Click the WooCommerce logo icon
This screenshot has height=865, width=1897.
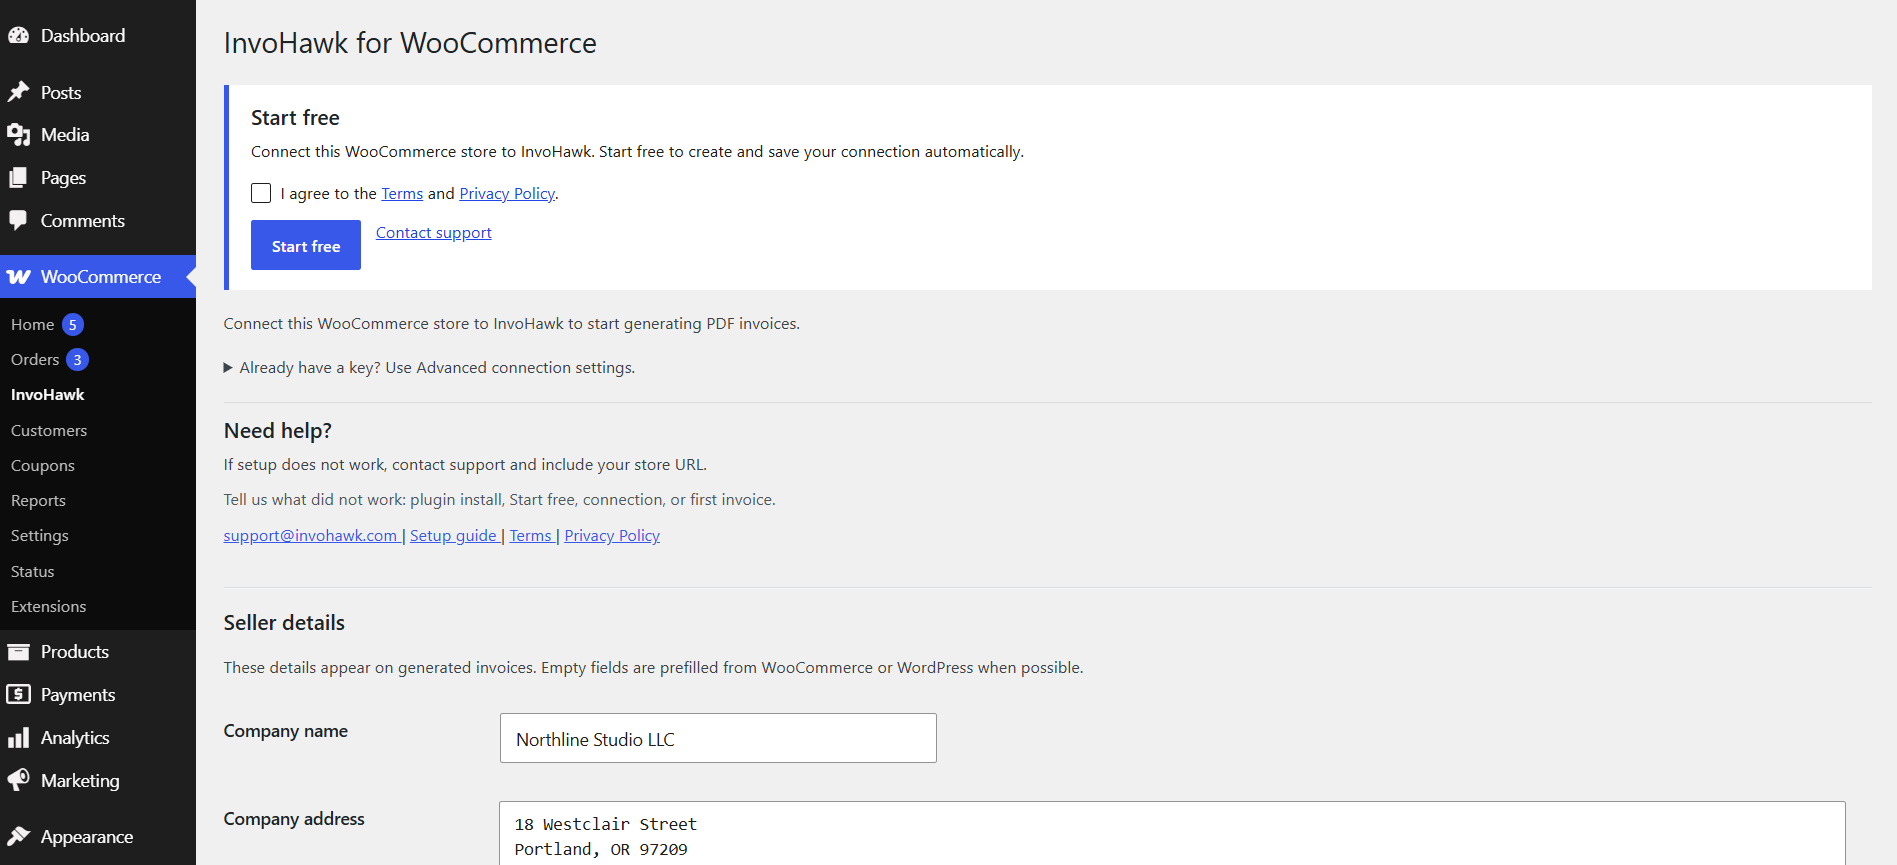18,277
